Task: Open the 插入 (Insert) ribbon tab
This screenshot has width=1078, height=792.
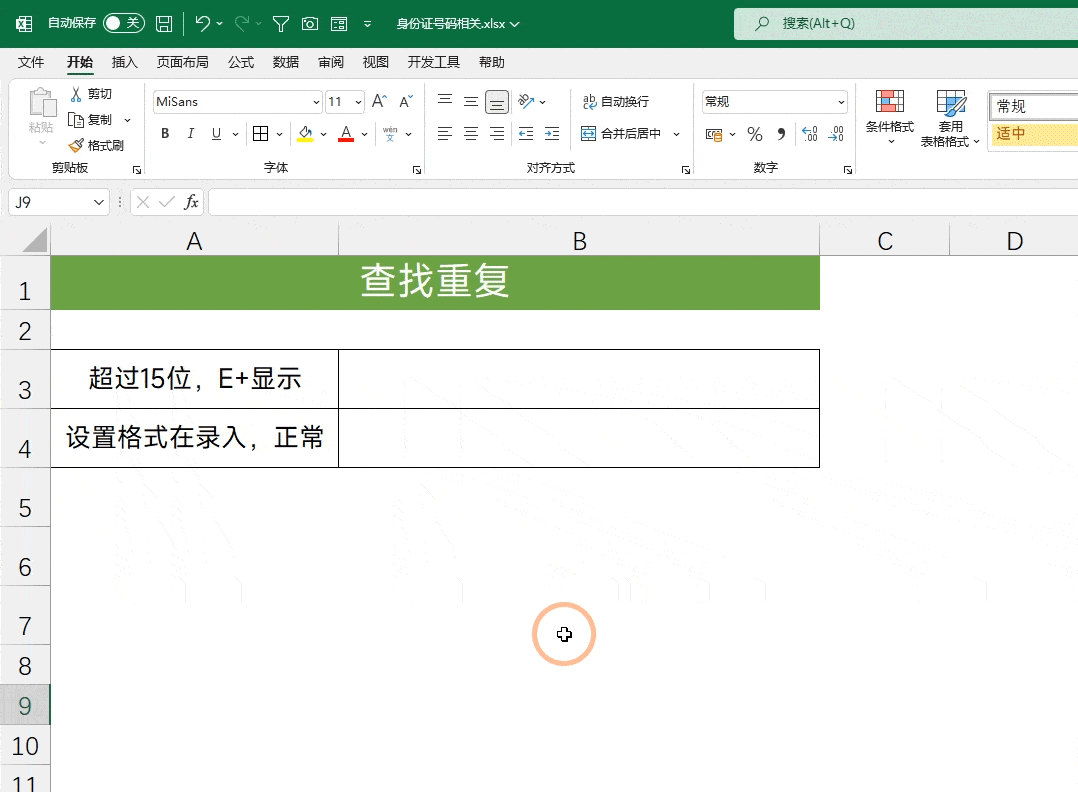Action: [125, 62]
